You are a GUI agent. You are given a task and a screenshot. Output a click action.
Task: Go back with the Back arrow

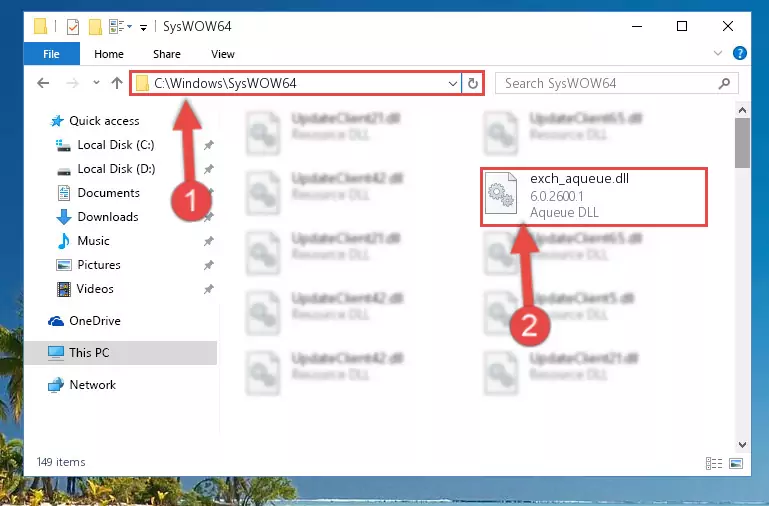point(43,83)
